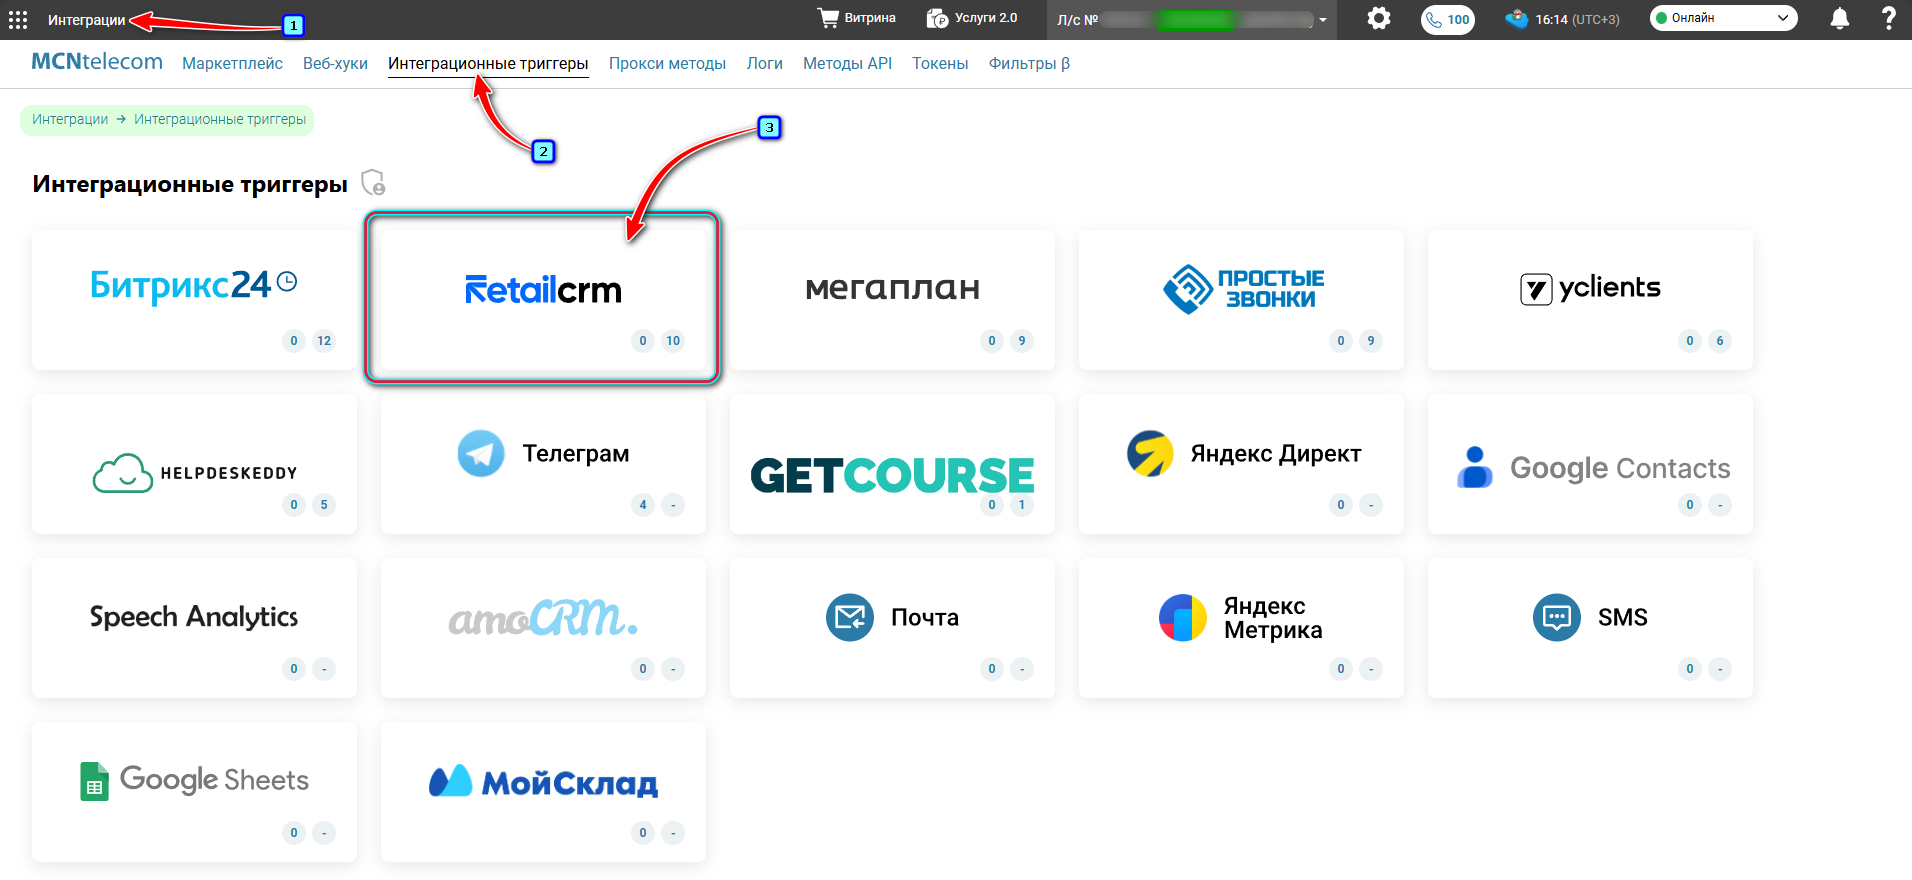Viewport: 1912px width, 880px height.
Task: Click the Telegram paper plane icon
Action: pyautogui.click(x=481, y=453)
